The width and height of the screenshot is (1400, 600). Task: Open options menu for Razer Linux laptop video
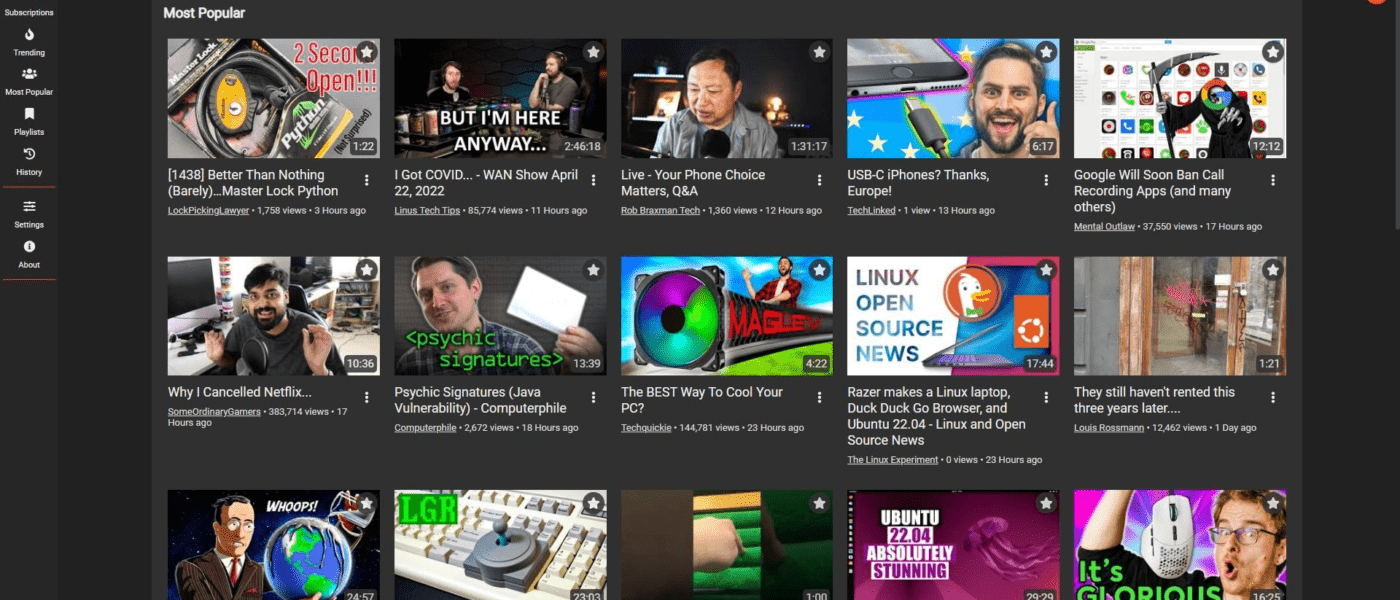[1046, 397]
